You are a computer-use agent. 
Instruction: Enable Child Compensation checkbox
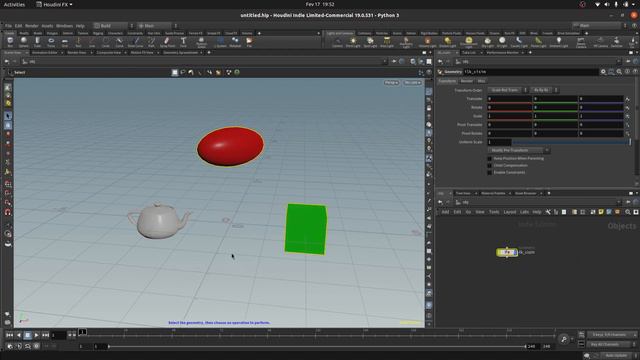[x=489, y=165]
